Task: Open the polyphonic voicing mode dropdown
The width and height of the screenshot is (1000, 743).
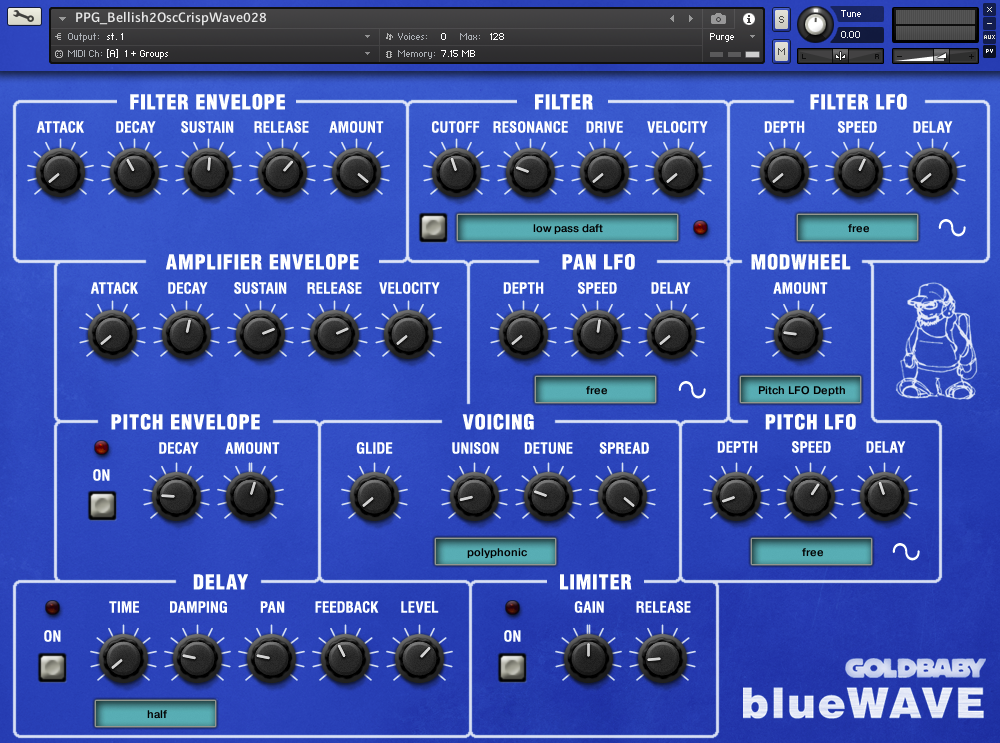Action: pyautogui.click(x=495, y=552)
